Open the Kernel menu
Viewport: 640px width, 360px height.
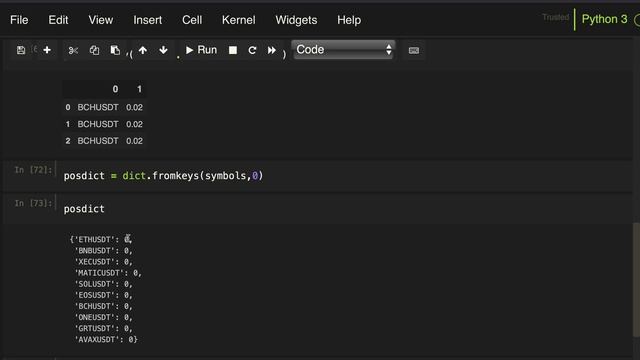pos(238,20)
